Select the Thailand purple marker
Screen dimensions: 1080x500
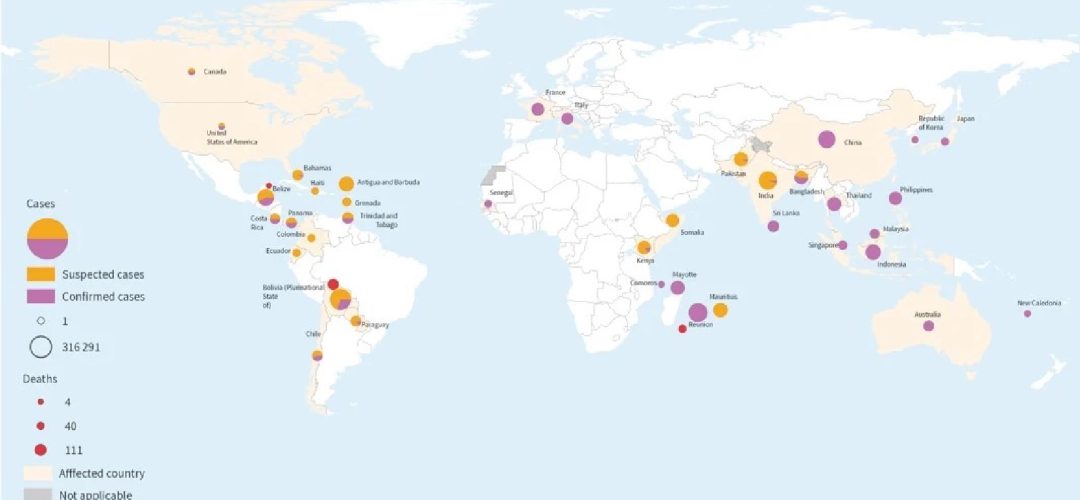pos(834,204)
